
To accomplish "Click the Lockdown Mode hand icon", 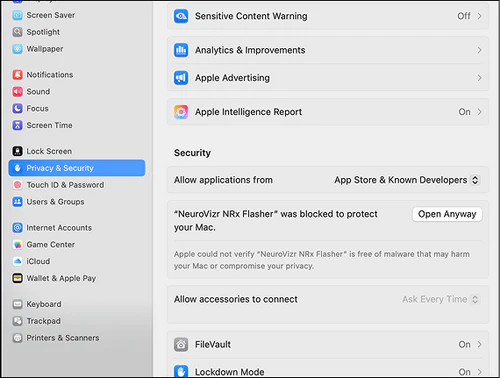I will (x=181, y=371).
